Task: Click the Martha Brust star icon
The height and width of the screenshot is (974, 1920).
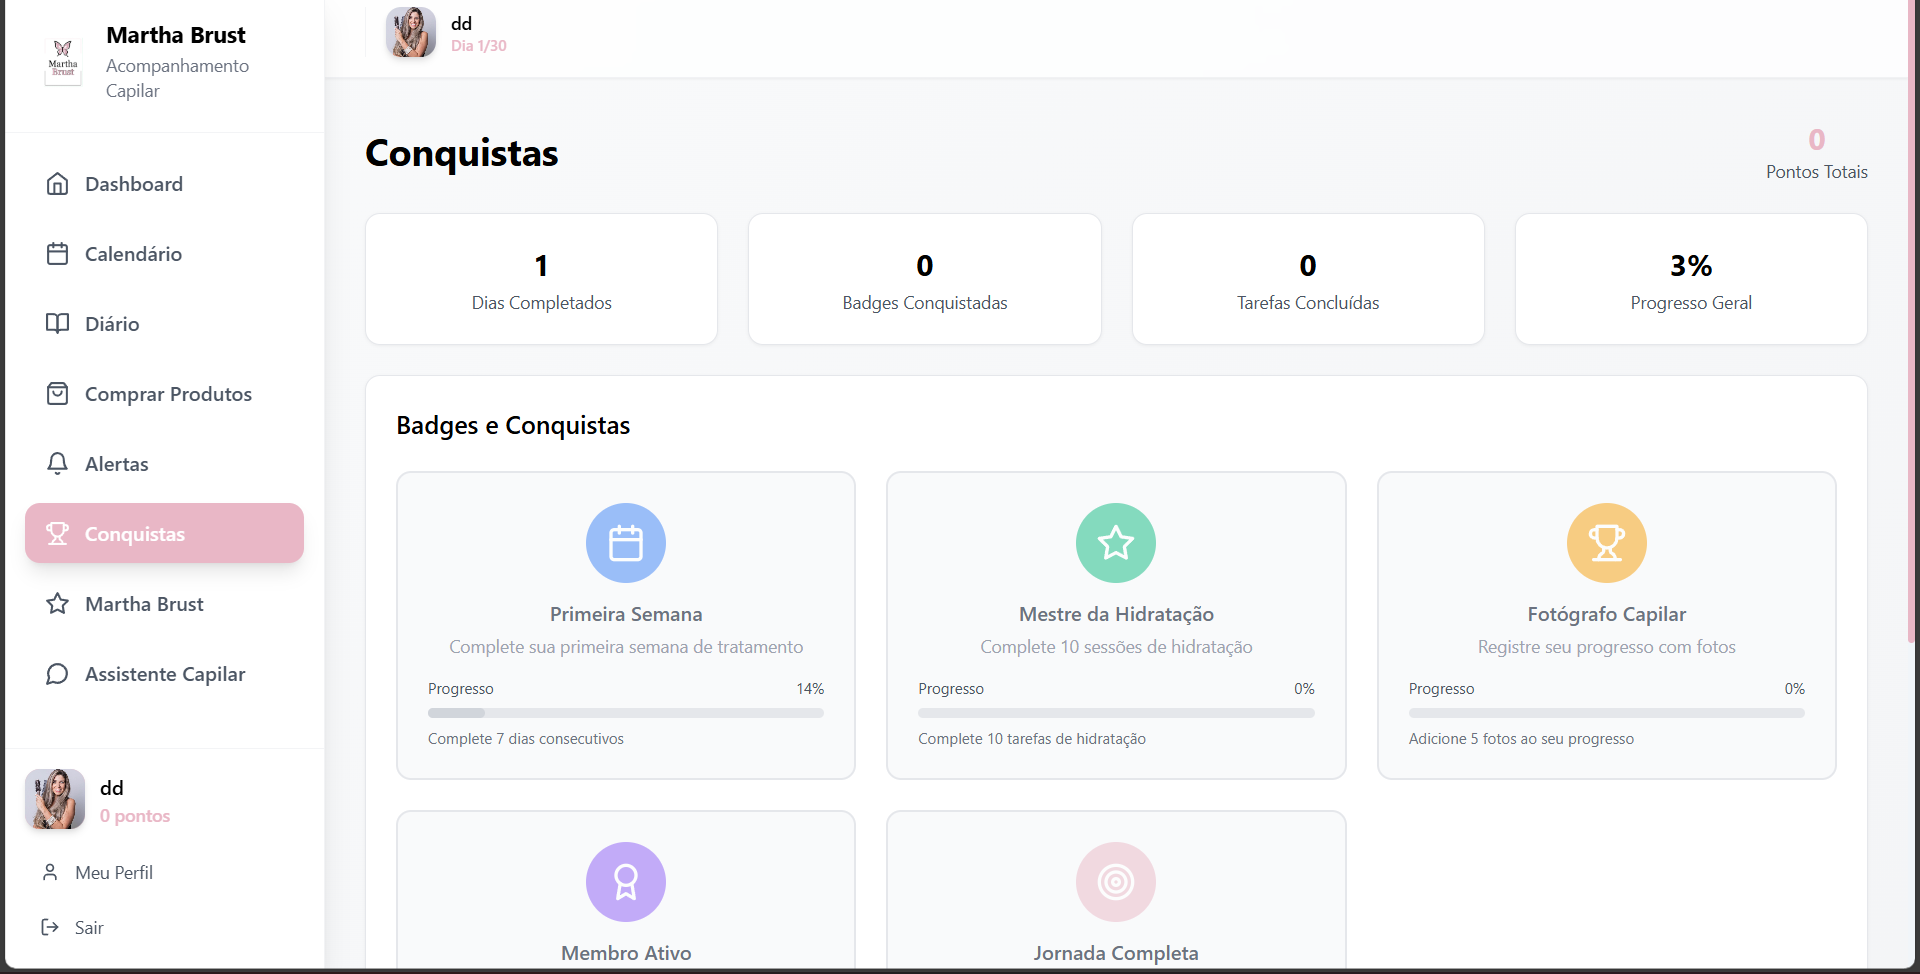Action: (58, 604)
